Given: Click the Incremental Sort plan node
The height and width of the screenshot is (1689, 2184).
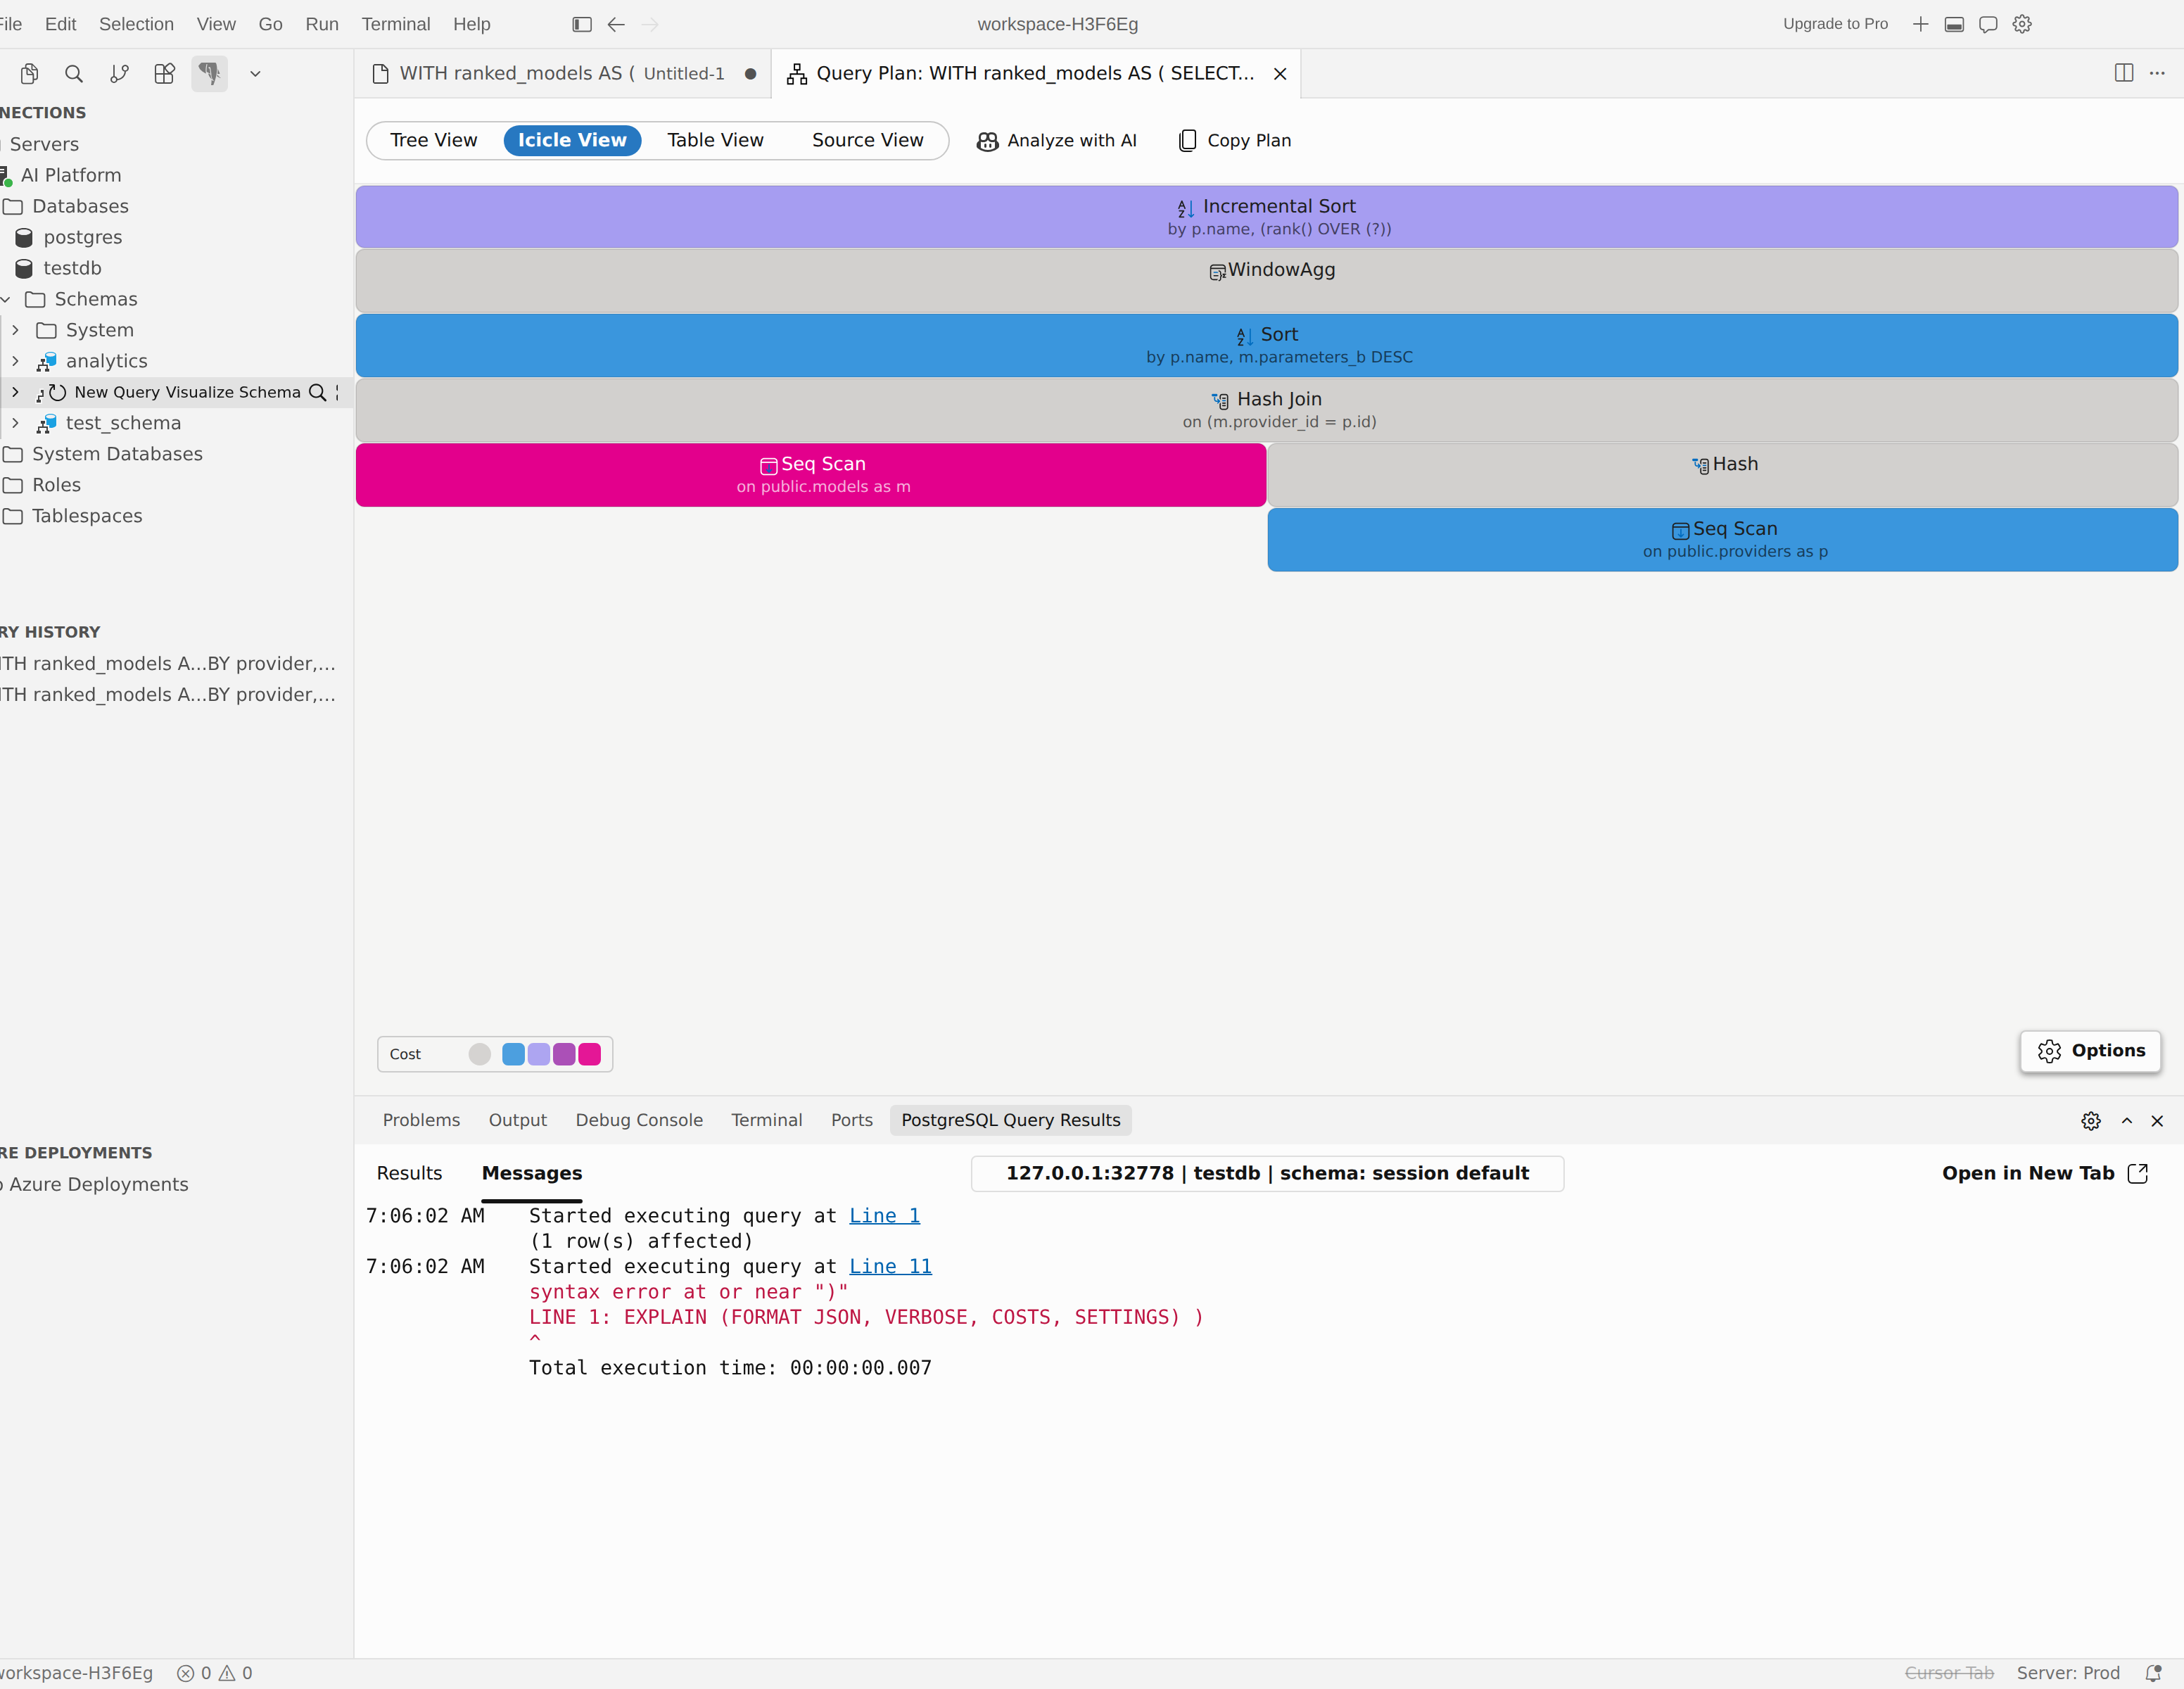Looking at the screenshot, I should pyautogui.click(x=1266, y=216).
